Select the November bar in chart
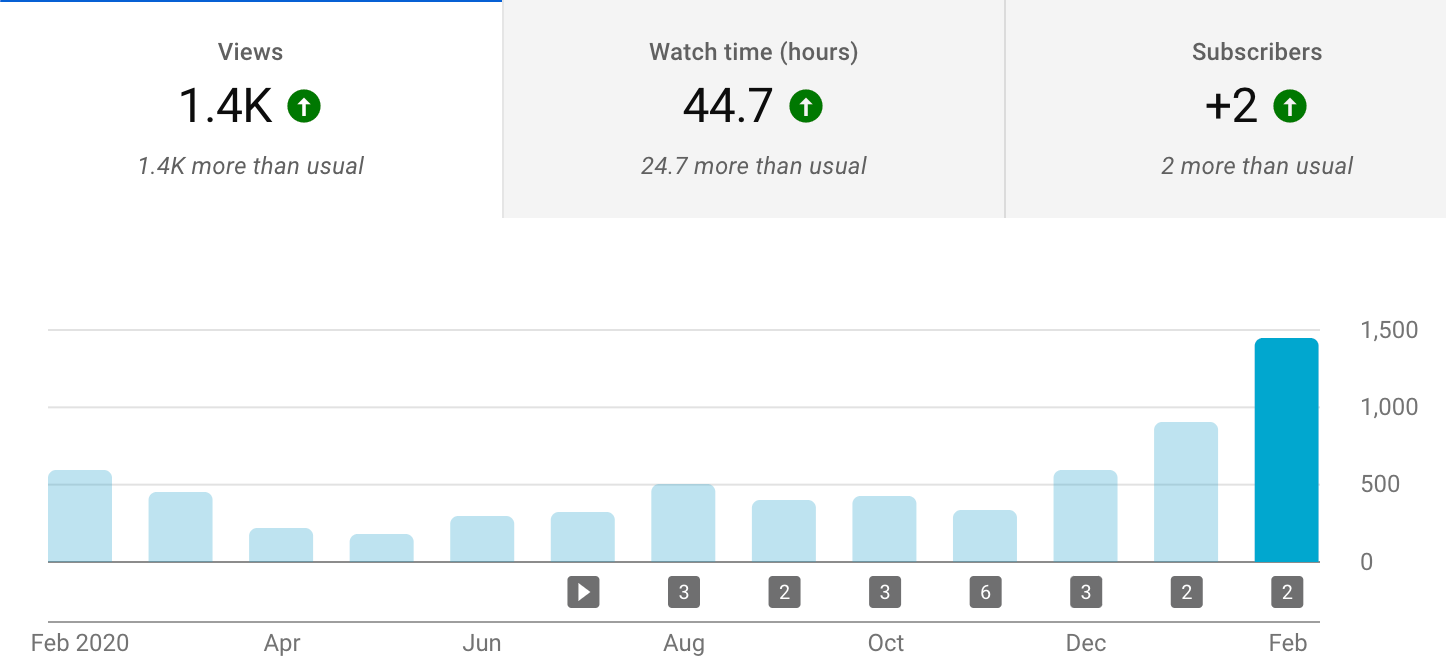This screenshot has height=660, width=1446. coord(985,536)
